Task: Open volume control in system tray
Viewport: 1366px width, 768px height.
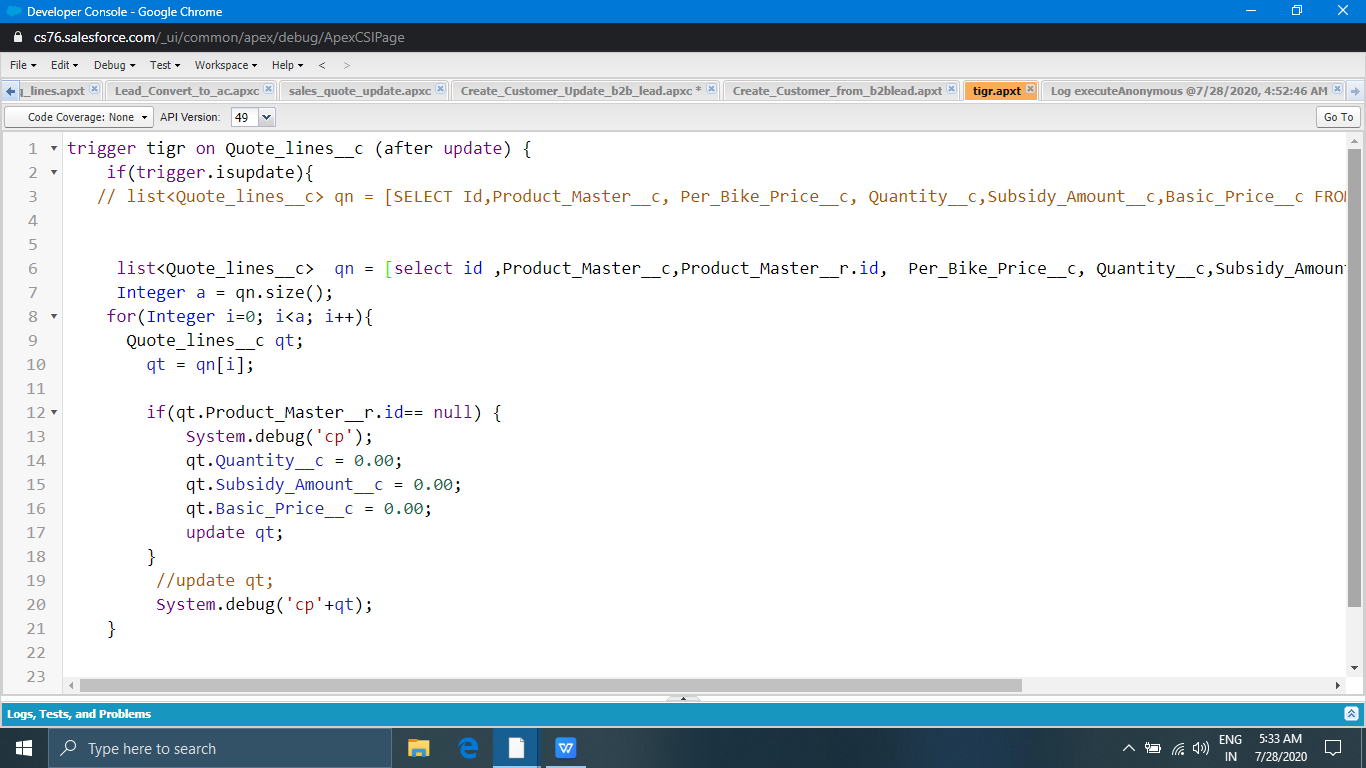Action: (x=1200, y=748)
